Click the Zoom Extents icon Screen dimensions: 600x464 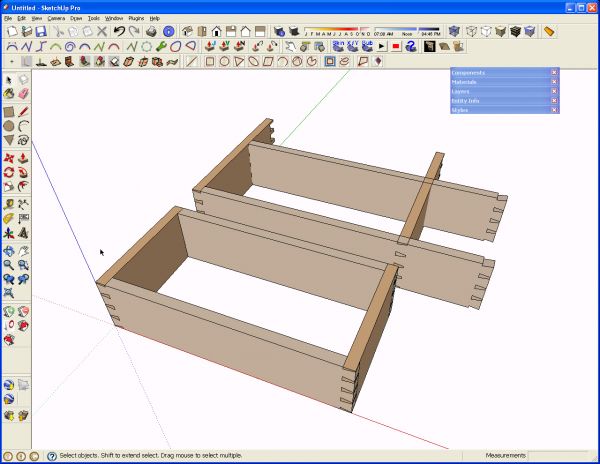pos(9,293)
